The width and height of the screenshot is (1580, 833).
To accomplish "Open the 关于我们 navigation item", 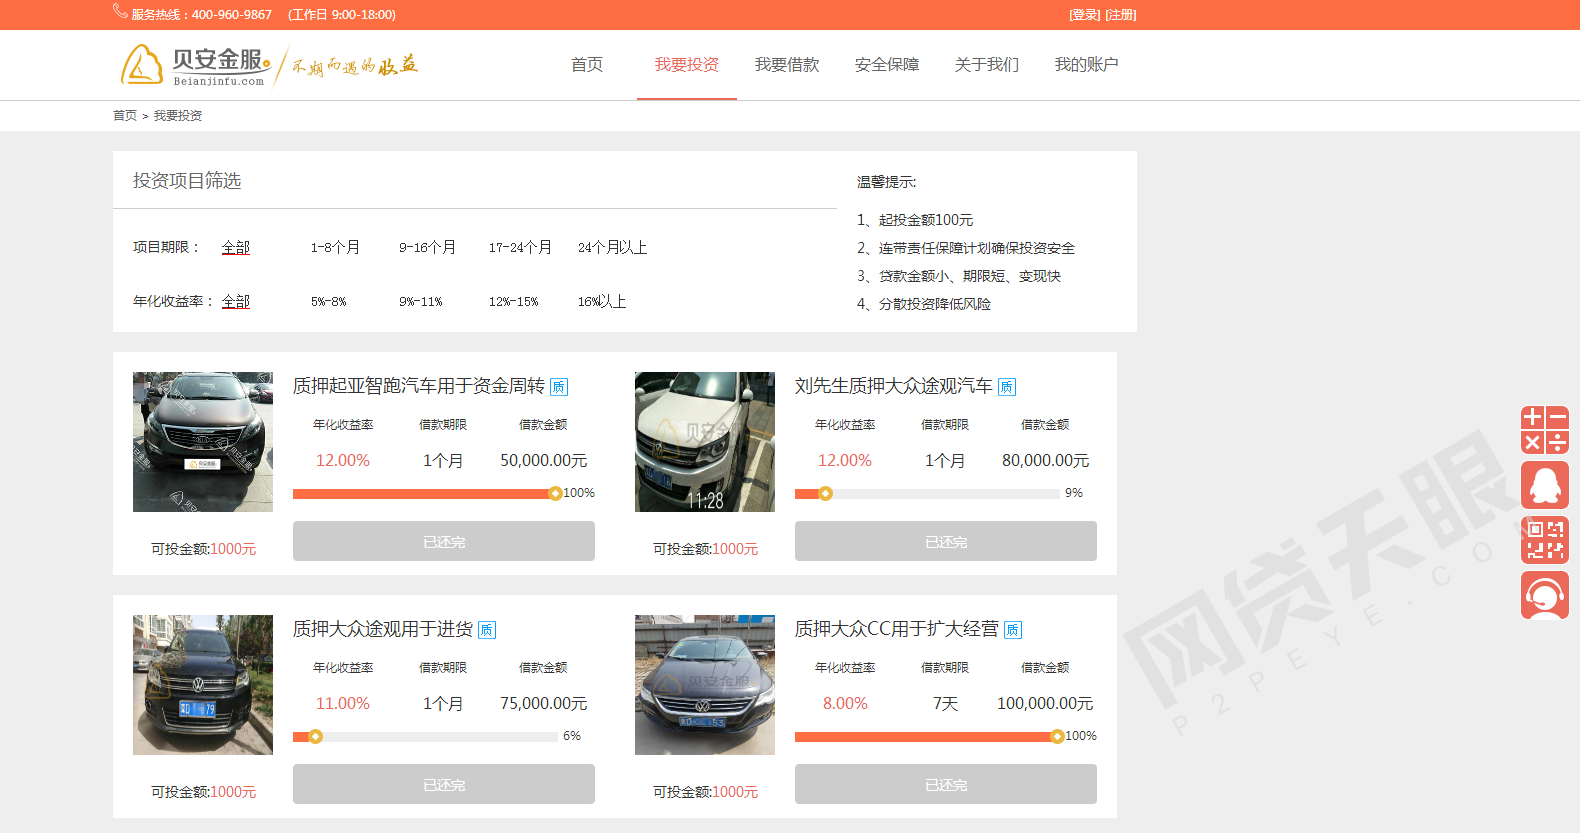I will [987, 65].
